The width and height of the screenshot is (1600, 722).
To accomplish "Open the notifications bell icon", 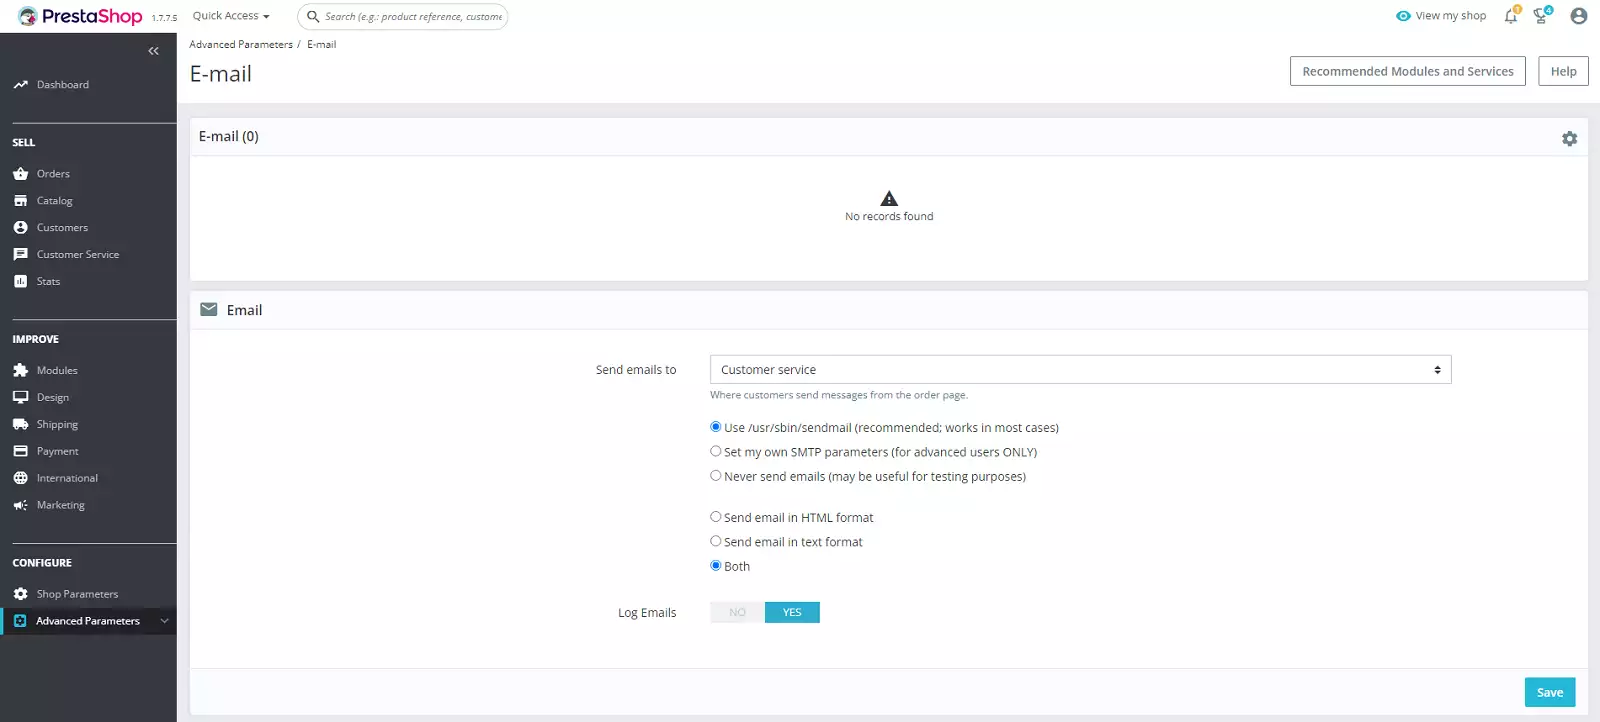I will point(1510,16).
